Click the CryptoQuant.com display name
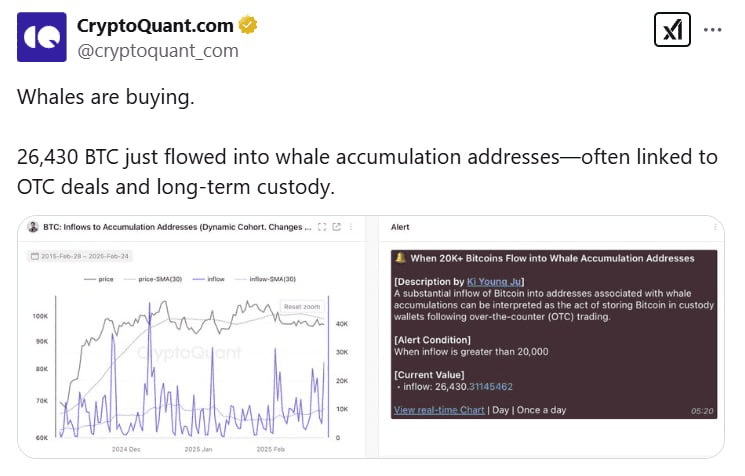Viewport: 745px width, 476px height. pyautogui.click(x=155, y=26)
